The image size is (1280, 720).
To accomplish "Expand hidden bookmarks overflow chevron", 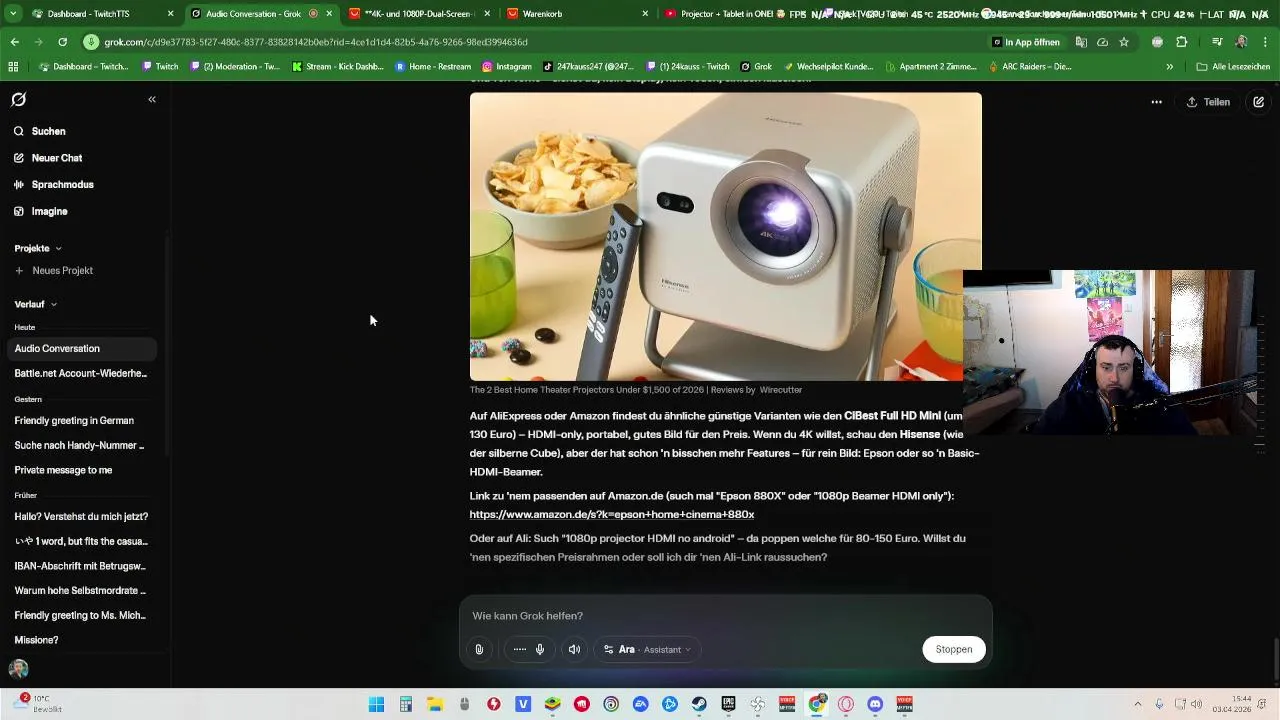I will pyautogui.click(x=1170, y=67).
